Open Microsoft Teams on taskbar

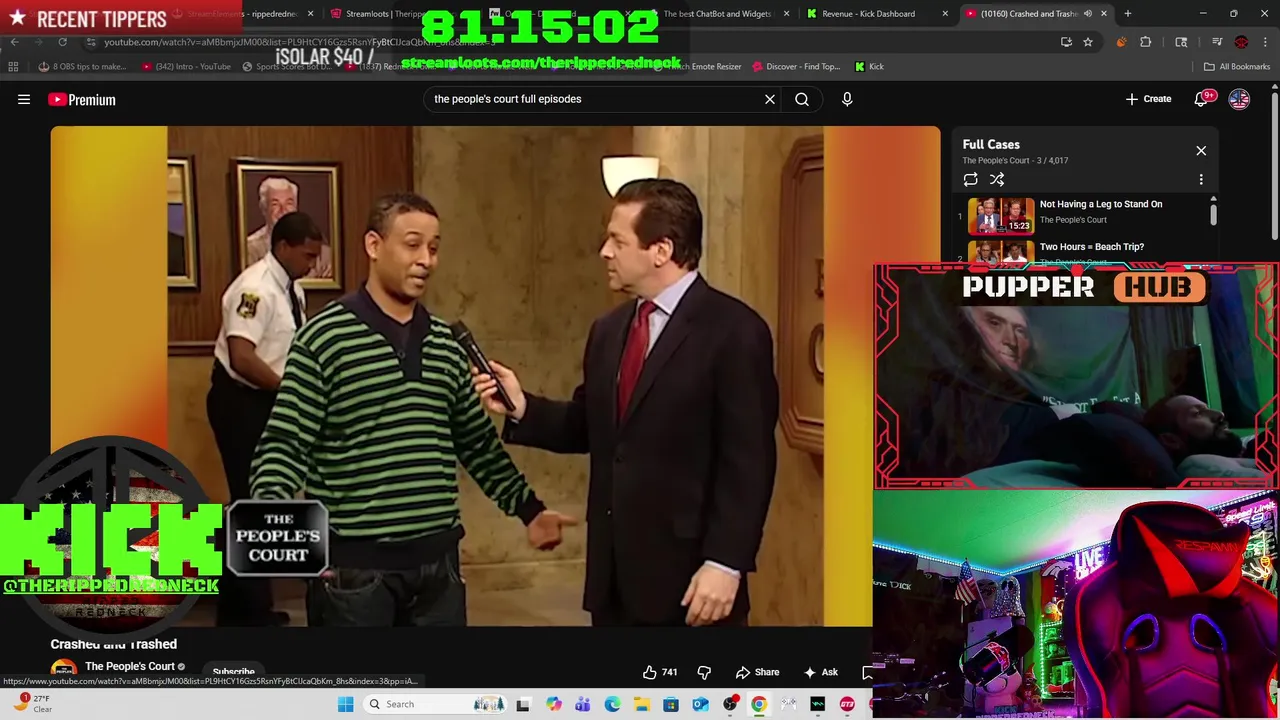(582, 704)
